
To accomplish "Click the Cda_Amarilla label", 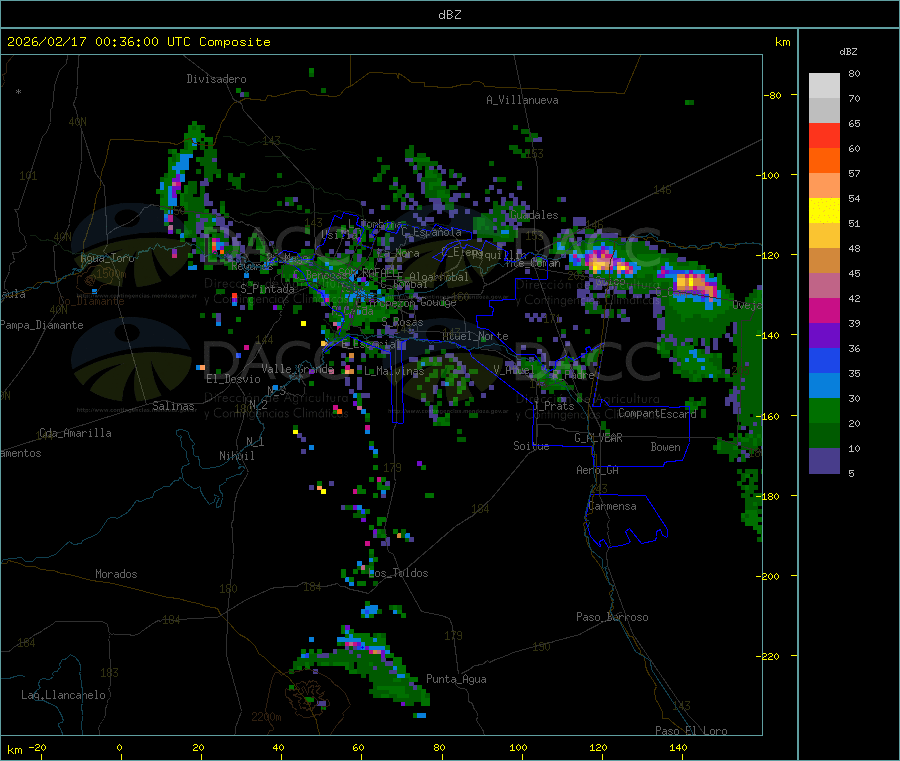I will point(75,433).
